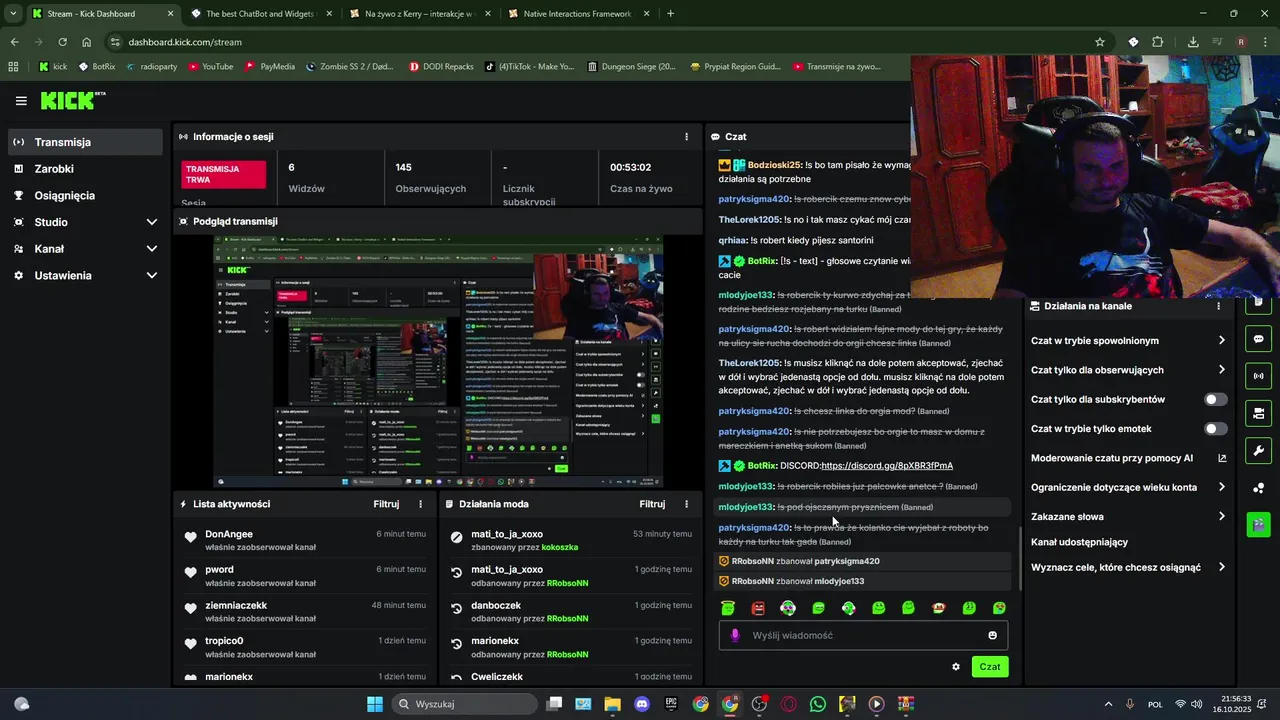Click heart icon beside DonAngee
The height and width of the screenshot is (720, 1280).
[190, 537]
